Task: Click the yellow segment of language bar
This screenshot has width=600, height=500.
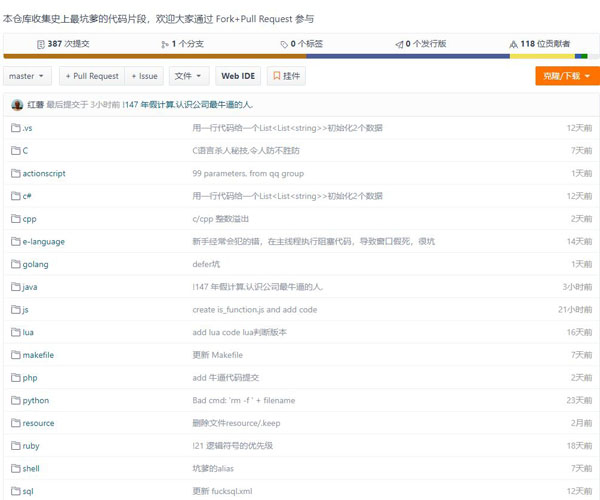Action: [x=542, y=56]
